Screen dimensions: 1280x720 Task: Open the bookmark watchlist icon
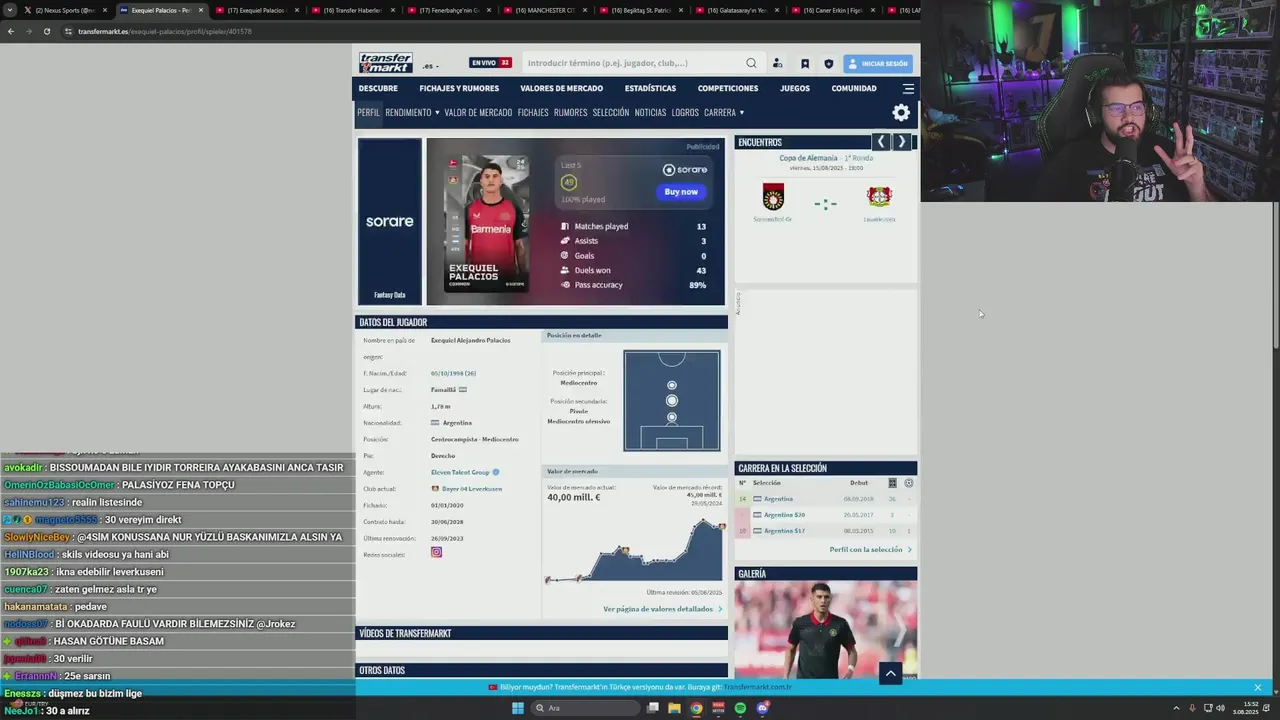[804, 63]
